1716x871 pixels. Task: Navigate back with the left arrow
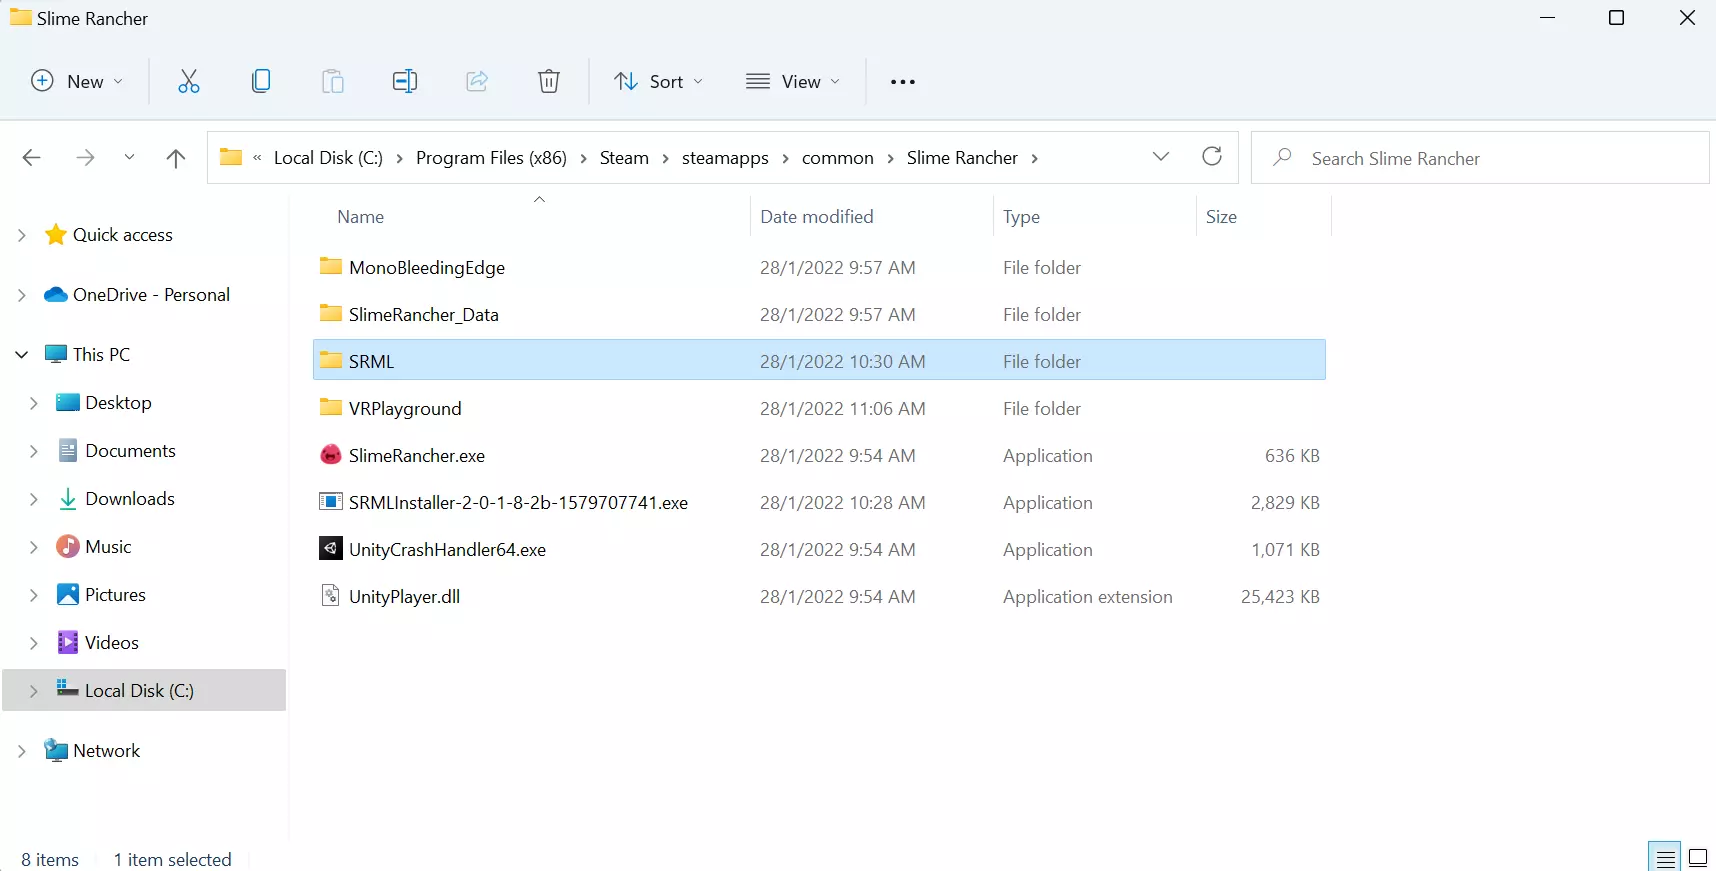(32, 158)
